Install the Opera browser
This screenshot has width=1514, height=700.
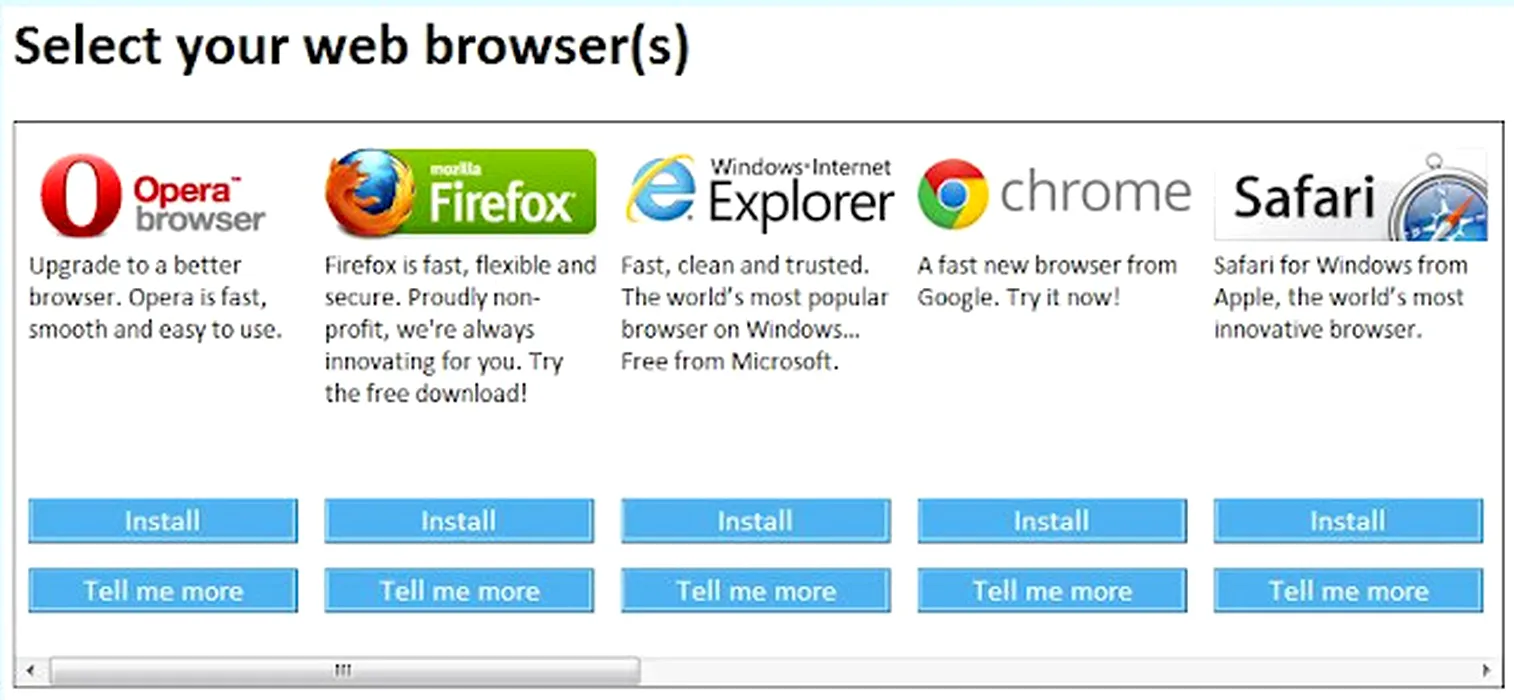pyautogui.click(x=163, y=521)
